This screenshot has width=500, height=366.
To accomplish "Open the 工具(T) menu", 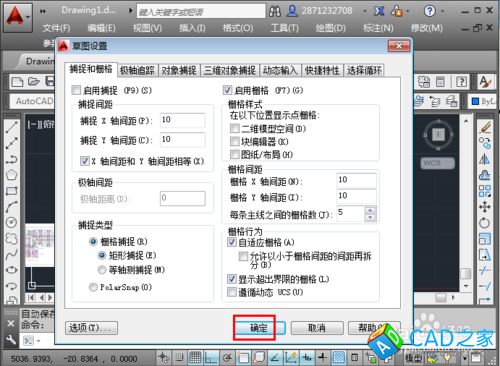I will click(284, 28).
